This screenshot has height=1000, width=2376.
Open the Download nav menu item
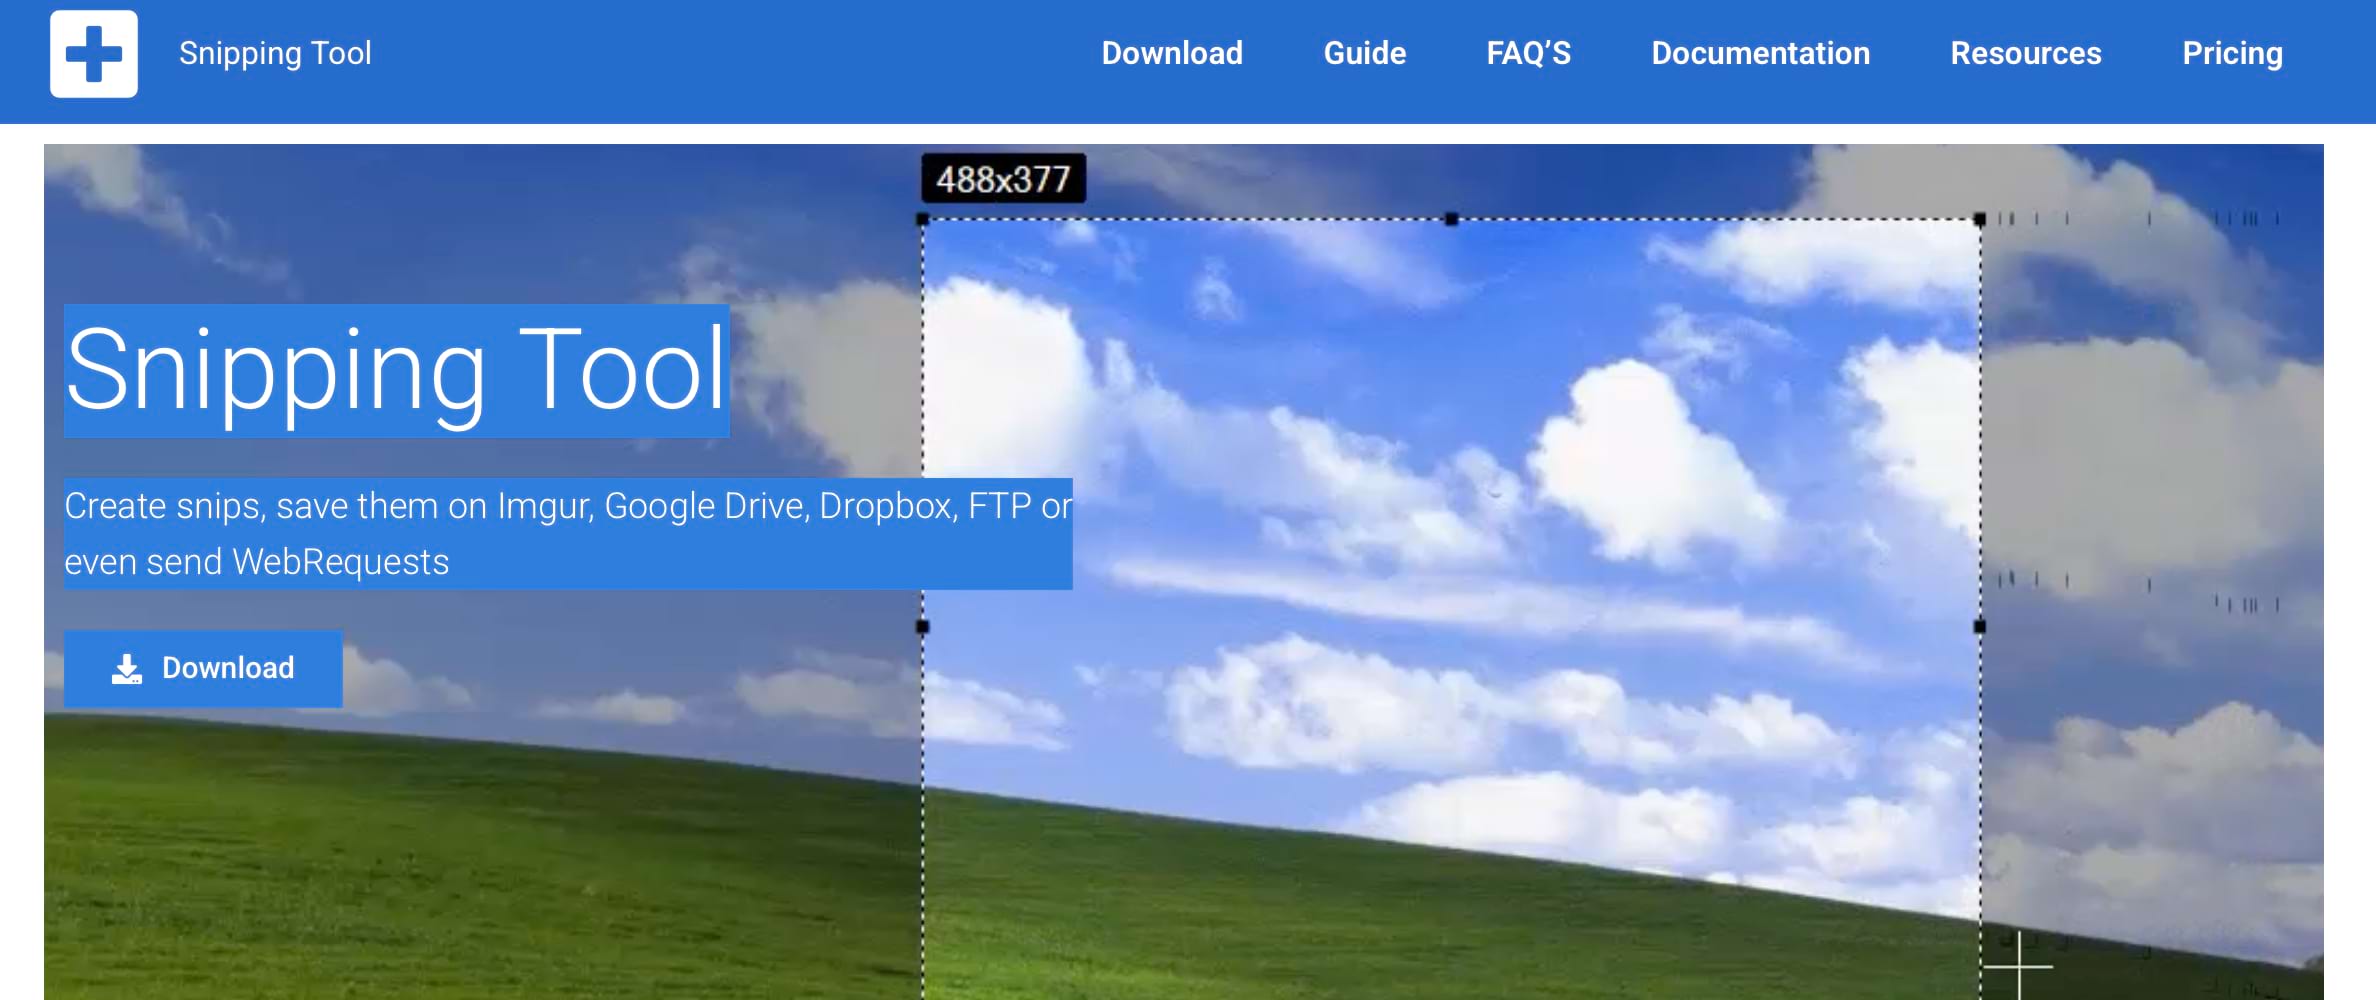click(x=1172, y=53)
